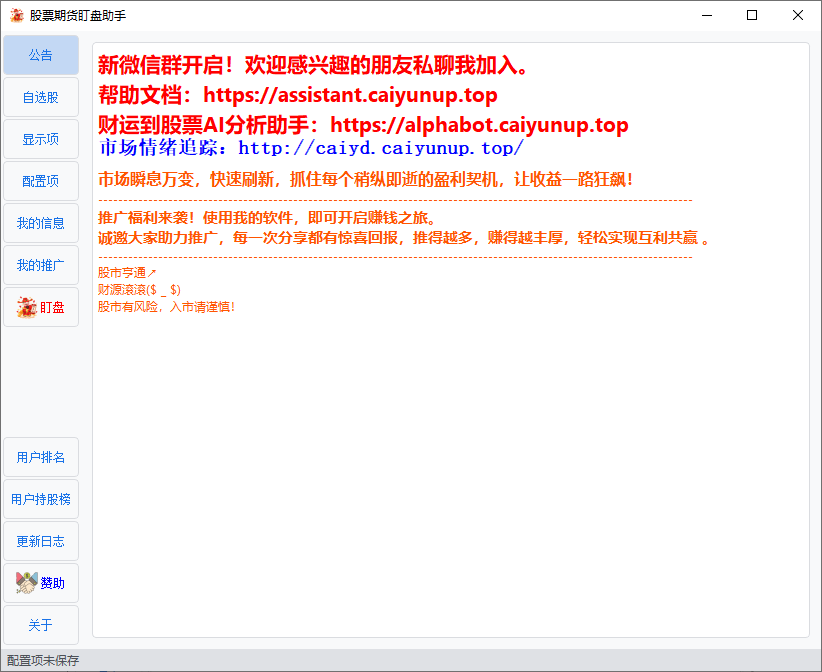Click the 推广福利来袭 promotion text
The height and width of the screenshot is (672, 822).
pos(267,218)
